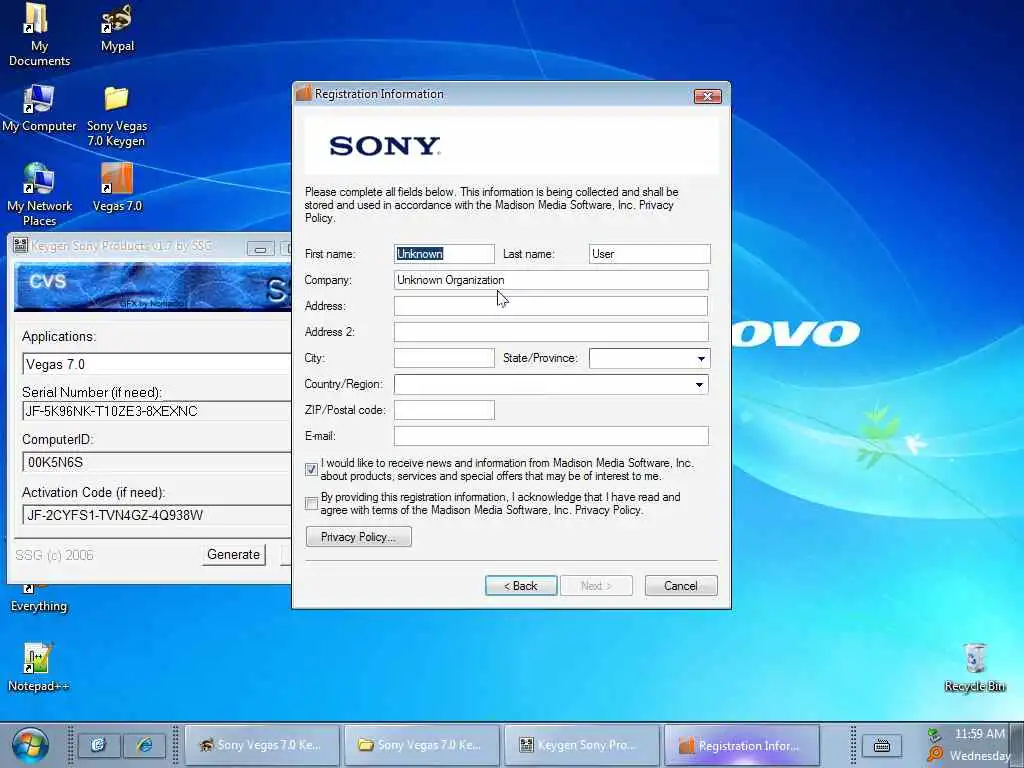The height and width of the screenshot is (768, 1024).
Task: Switch to Sony Vegas 7.0 Ke... folder taskbar button
Action: pos(422,745)
